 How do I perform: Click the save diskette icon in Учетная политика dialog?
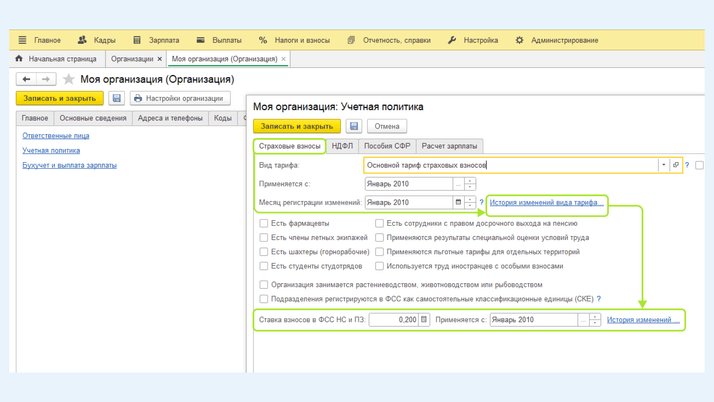point(354,126)
